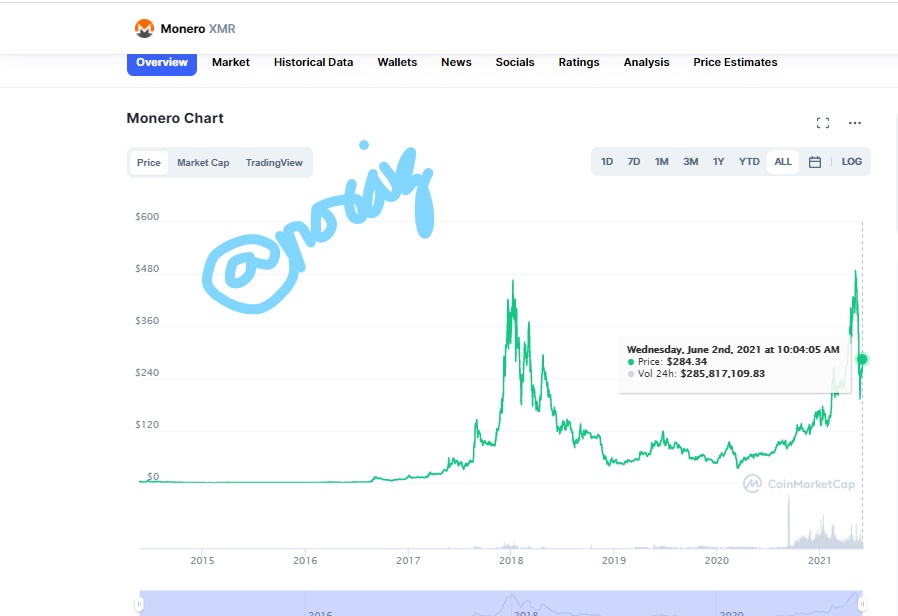The image size is (898, 616).
Task: Toggle LOG scale on chart
Action: click(851, 161)
